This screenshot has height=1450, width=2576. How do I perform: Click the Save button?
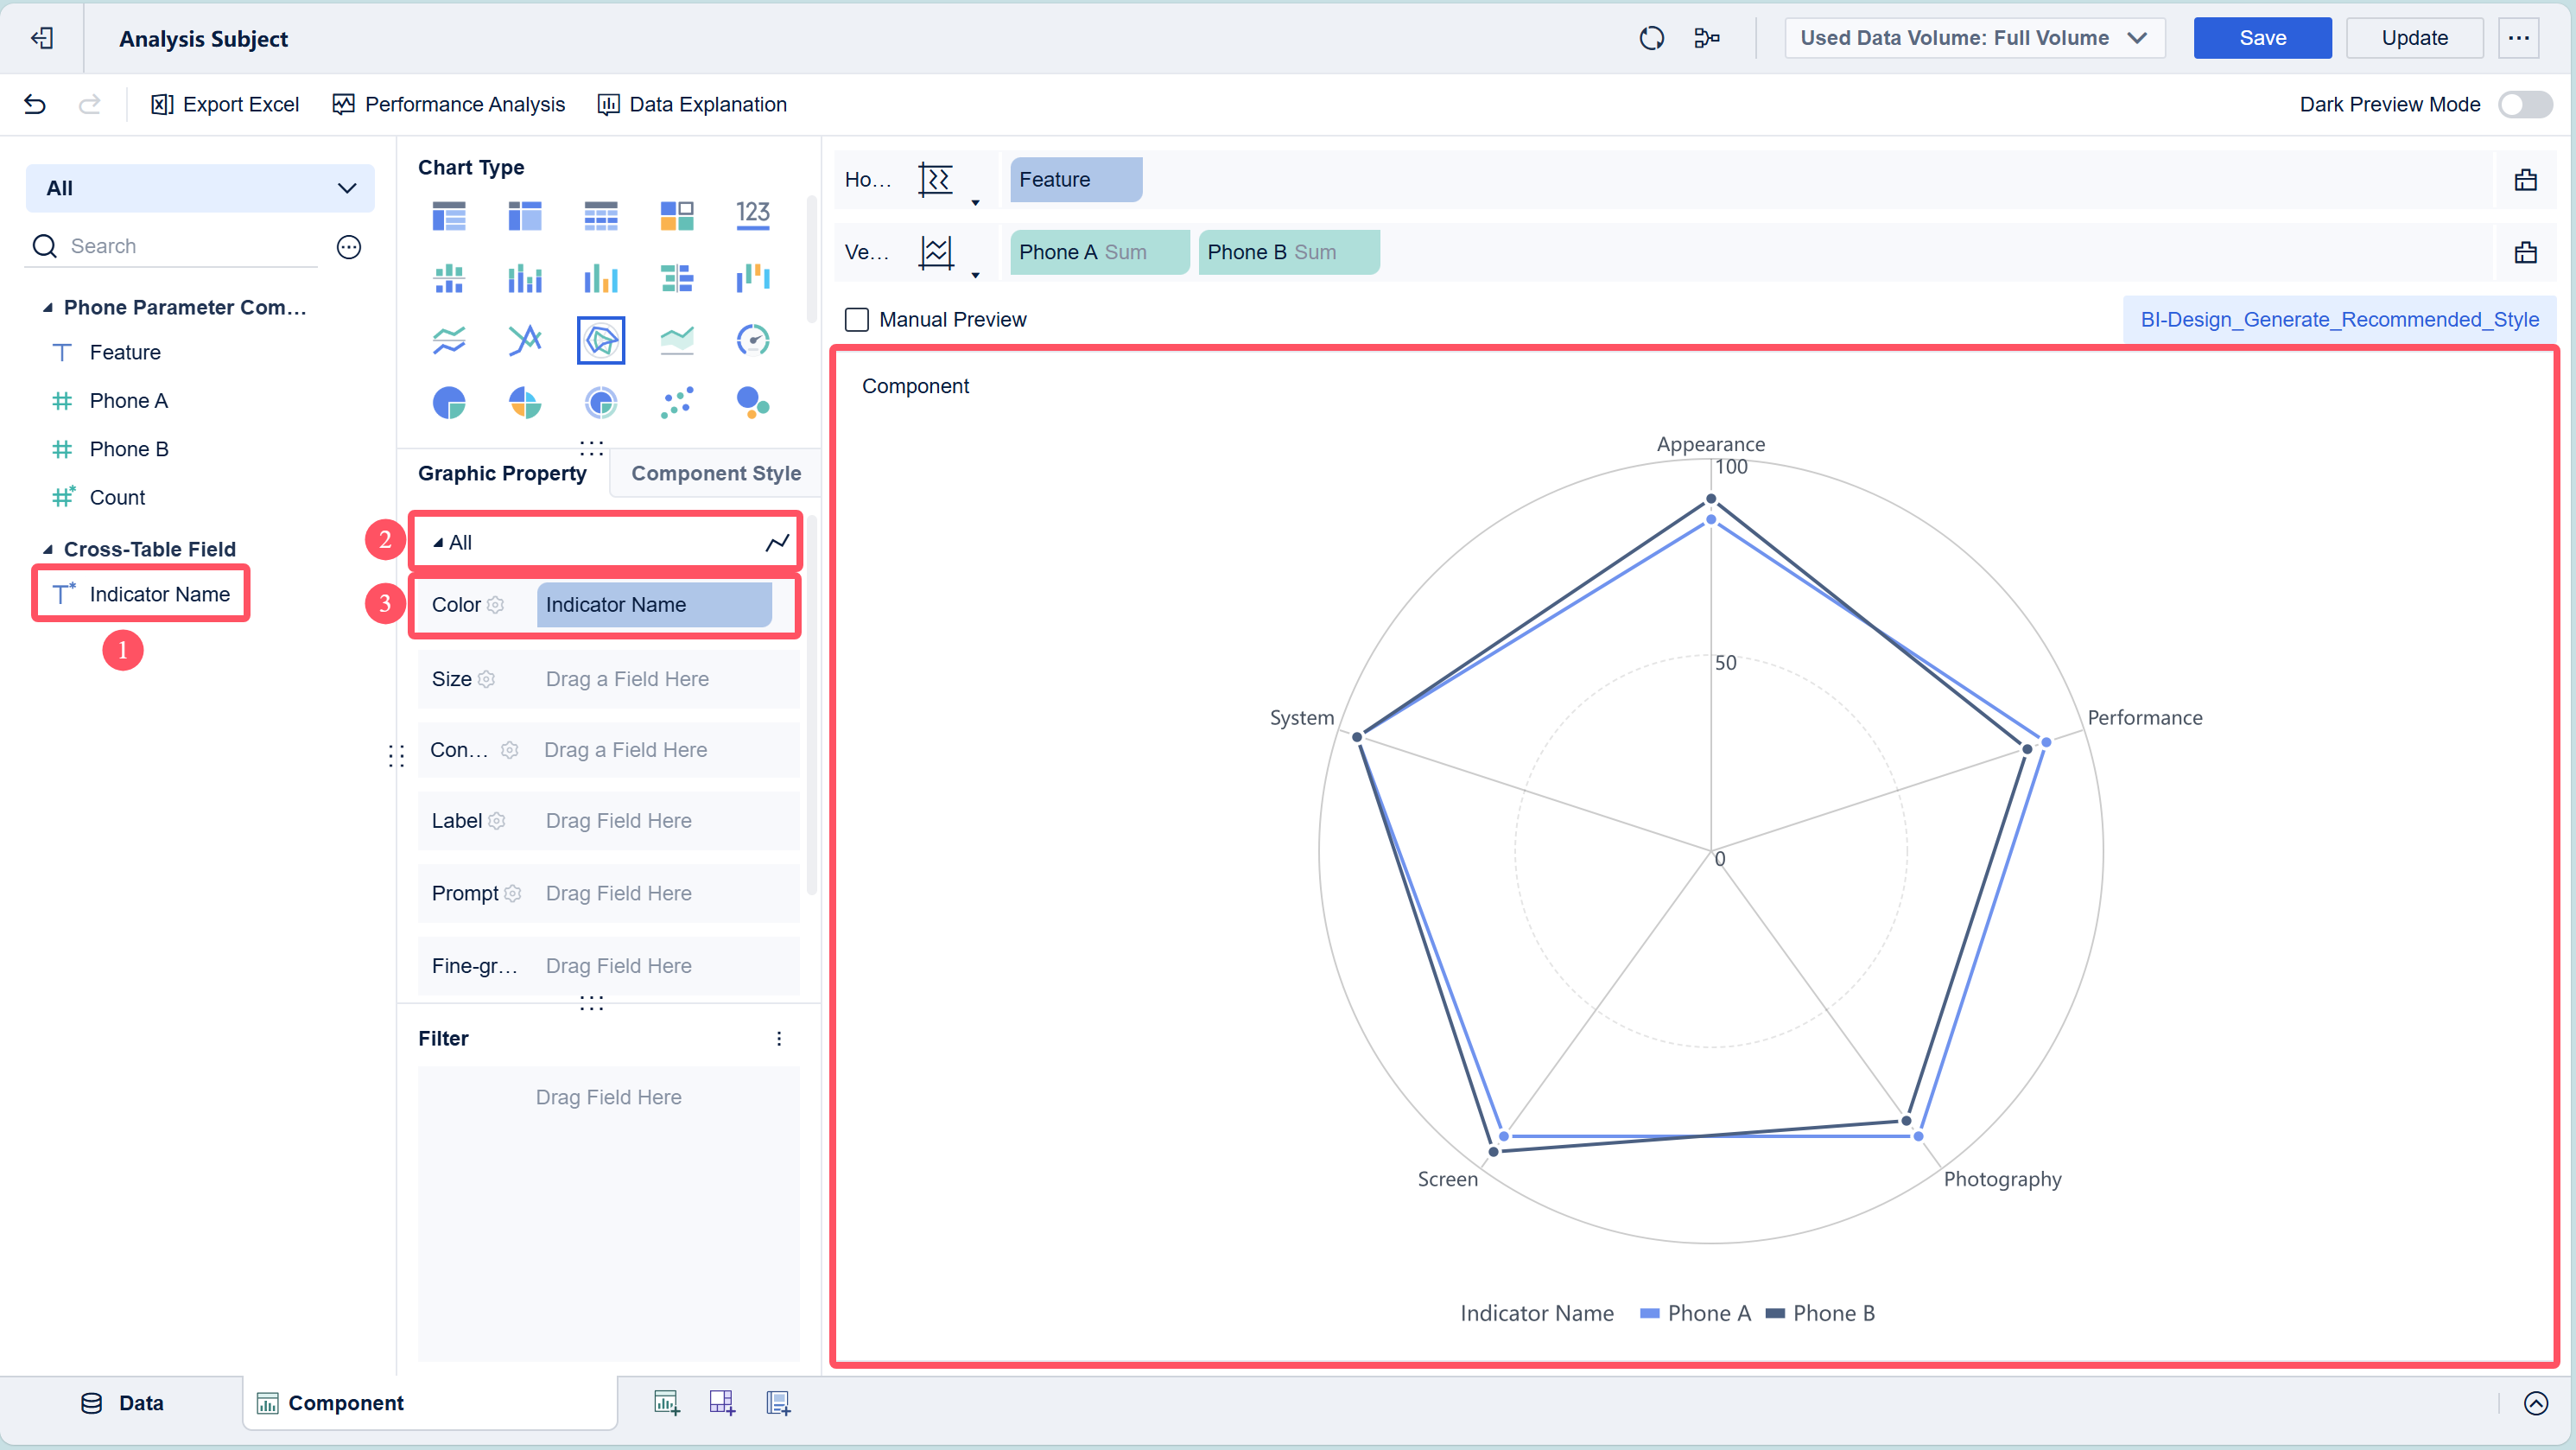(2261, 38)
